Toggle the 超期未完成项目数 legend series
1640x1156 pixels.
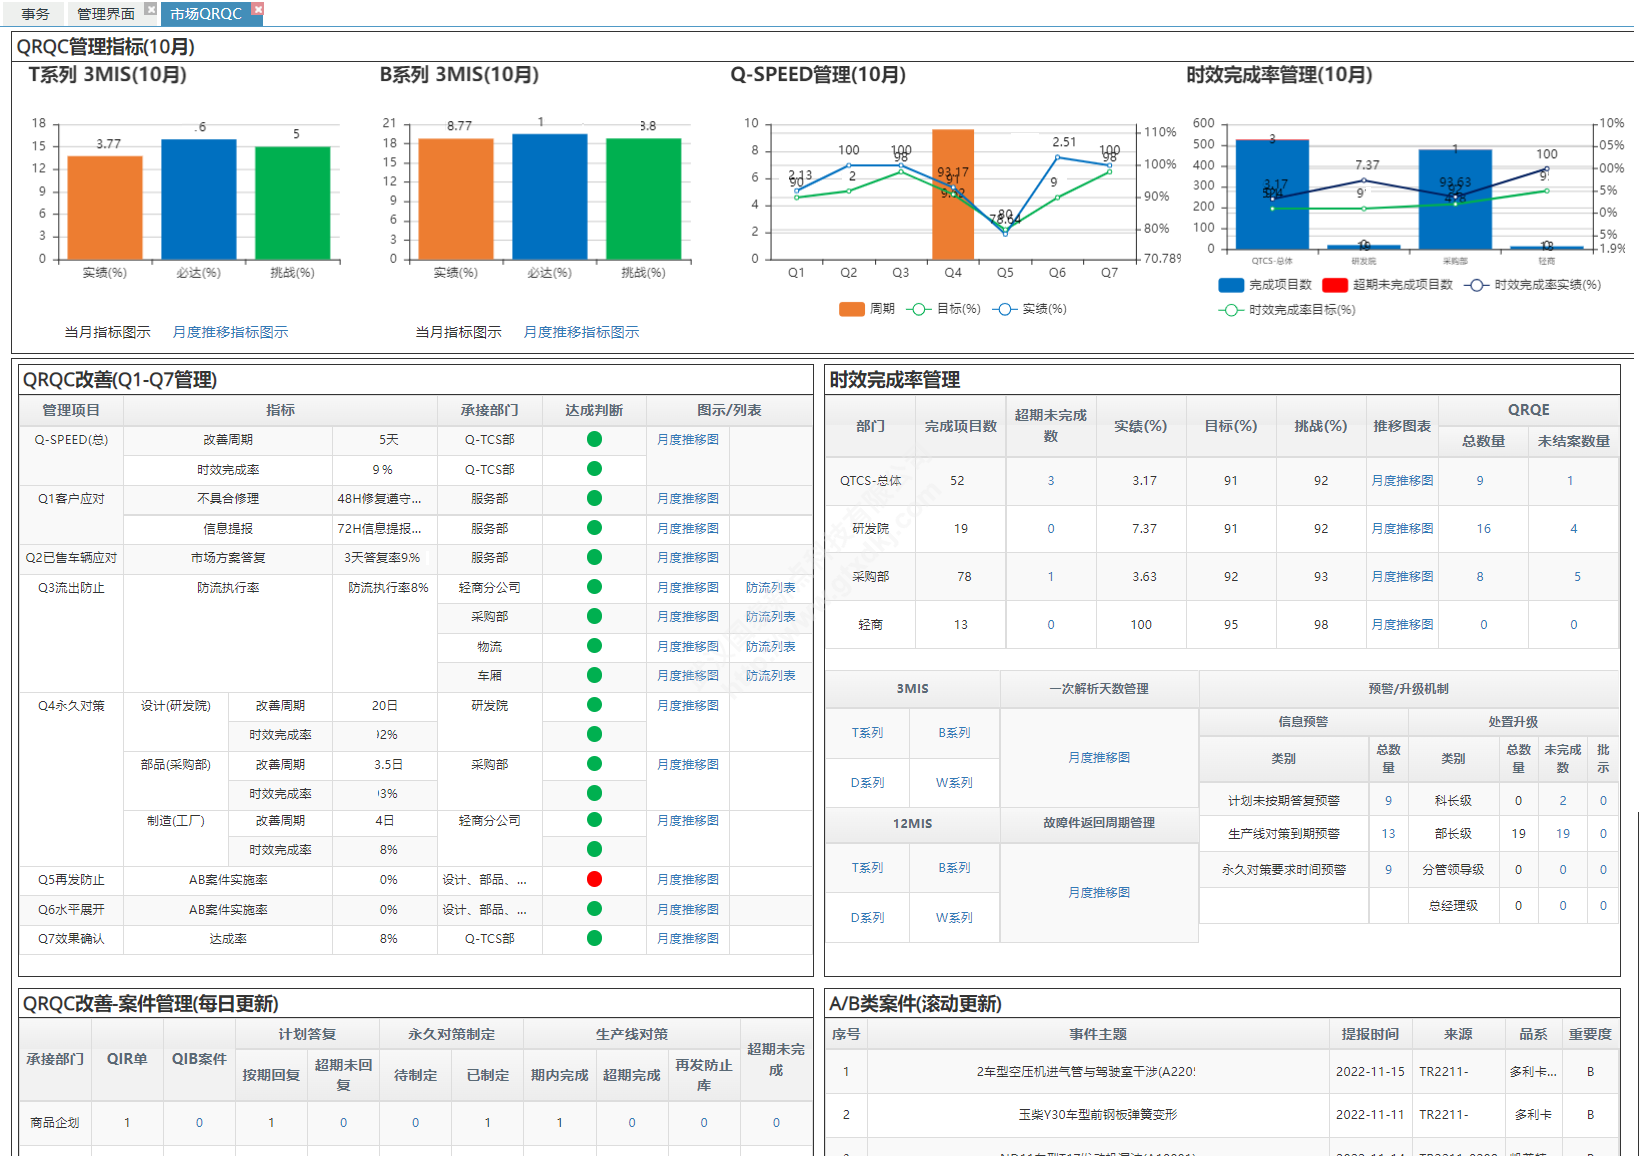1389,285
